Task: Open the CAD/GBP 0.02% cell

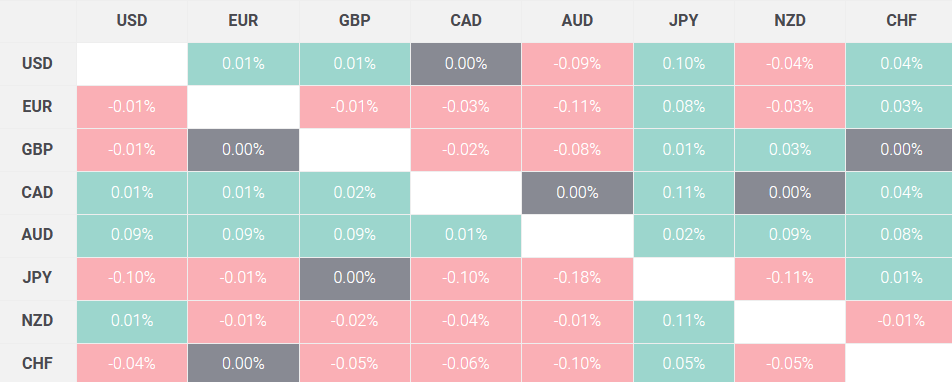Action: (x=355, y=193)
